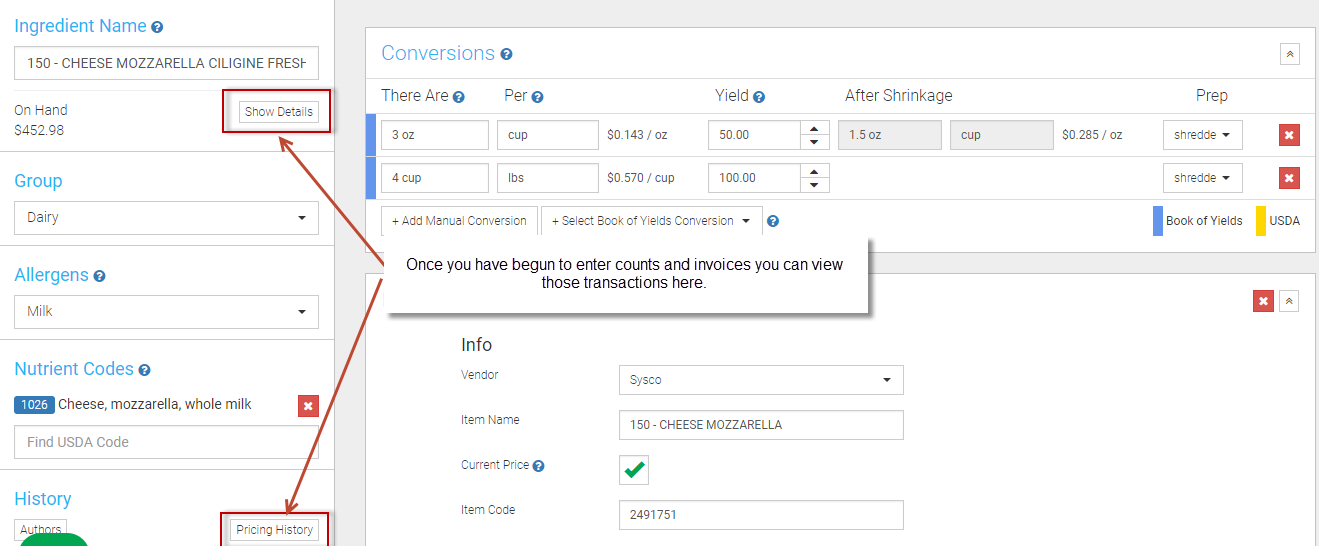Image resolution: width=1319 pixels, height=546 pixels.
Task: Click the Per field containing cup
Action: [548, 135]
